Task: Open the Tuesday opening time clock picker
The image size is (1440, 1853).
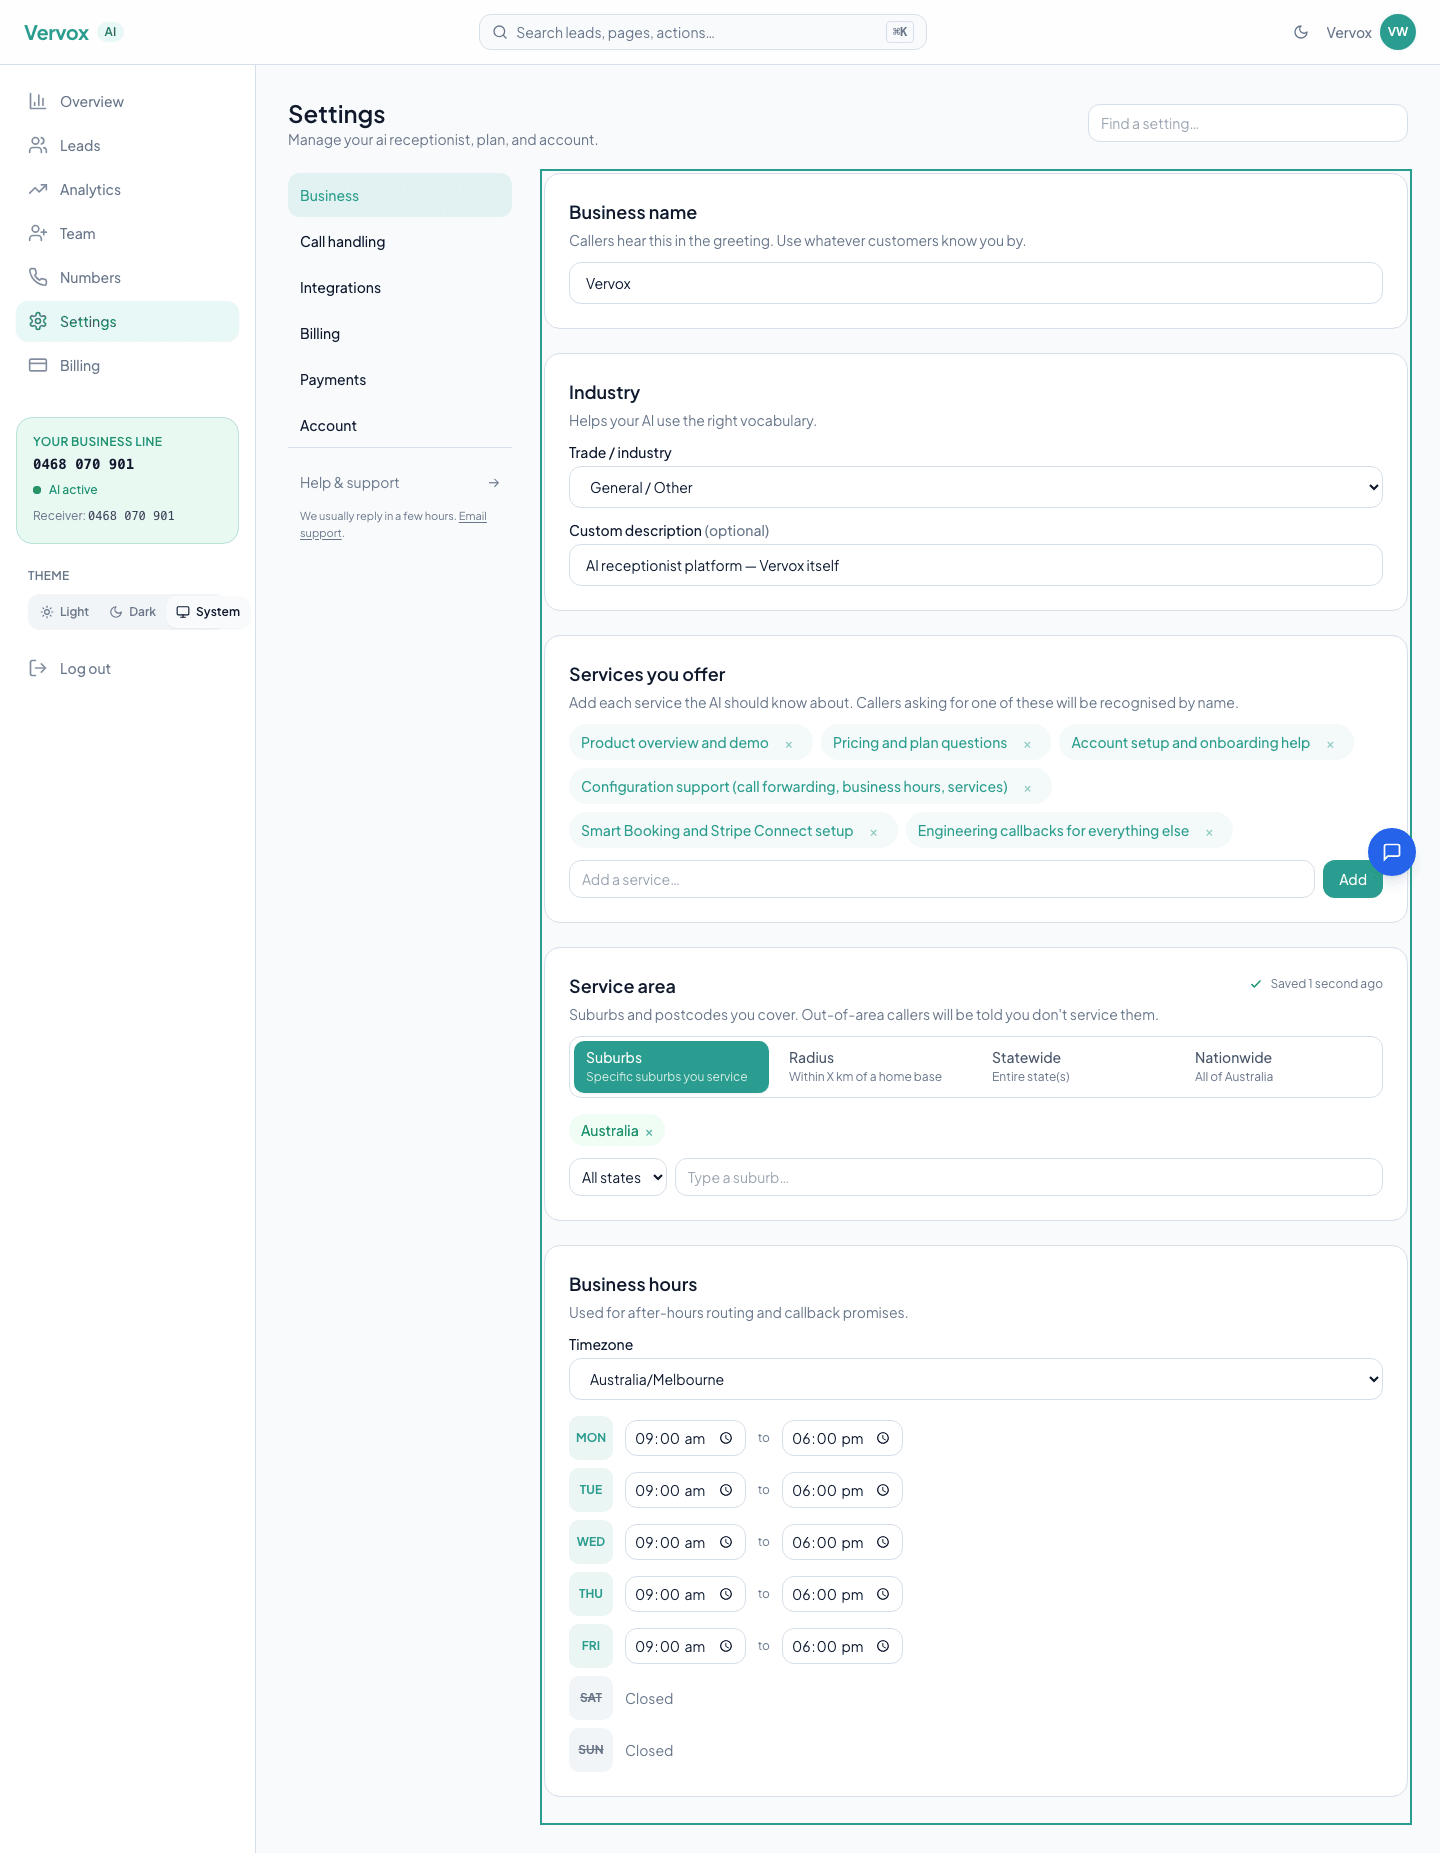Action: [x=726, y=1490]
